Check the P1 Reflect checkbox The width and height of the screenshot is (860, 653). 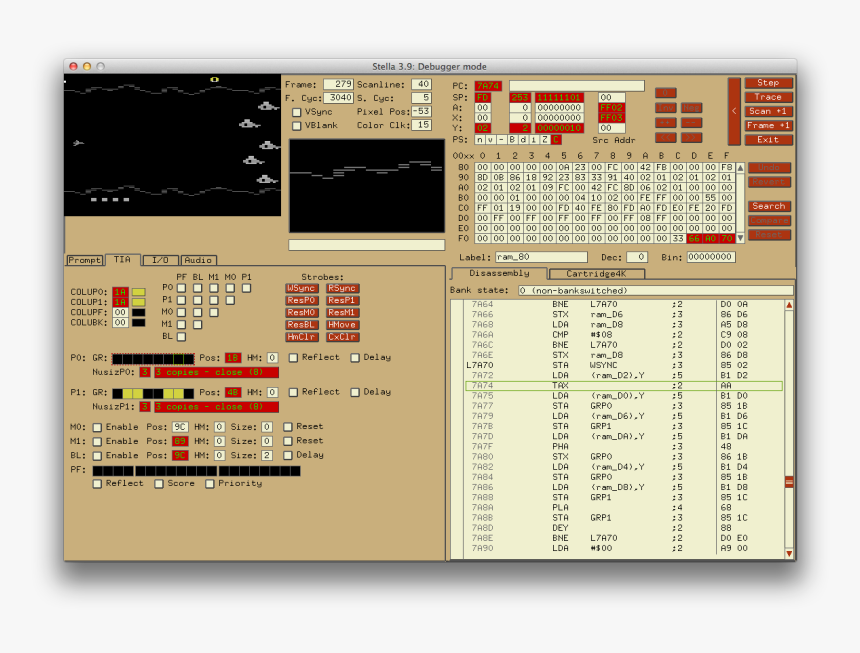(x=293, y=392)
